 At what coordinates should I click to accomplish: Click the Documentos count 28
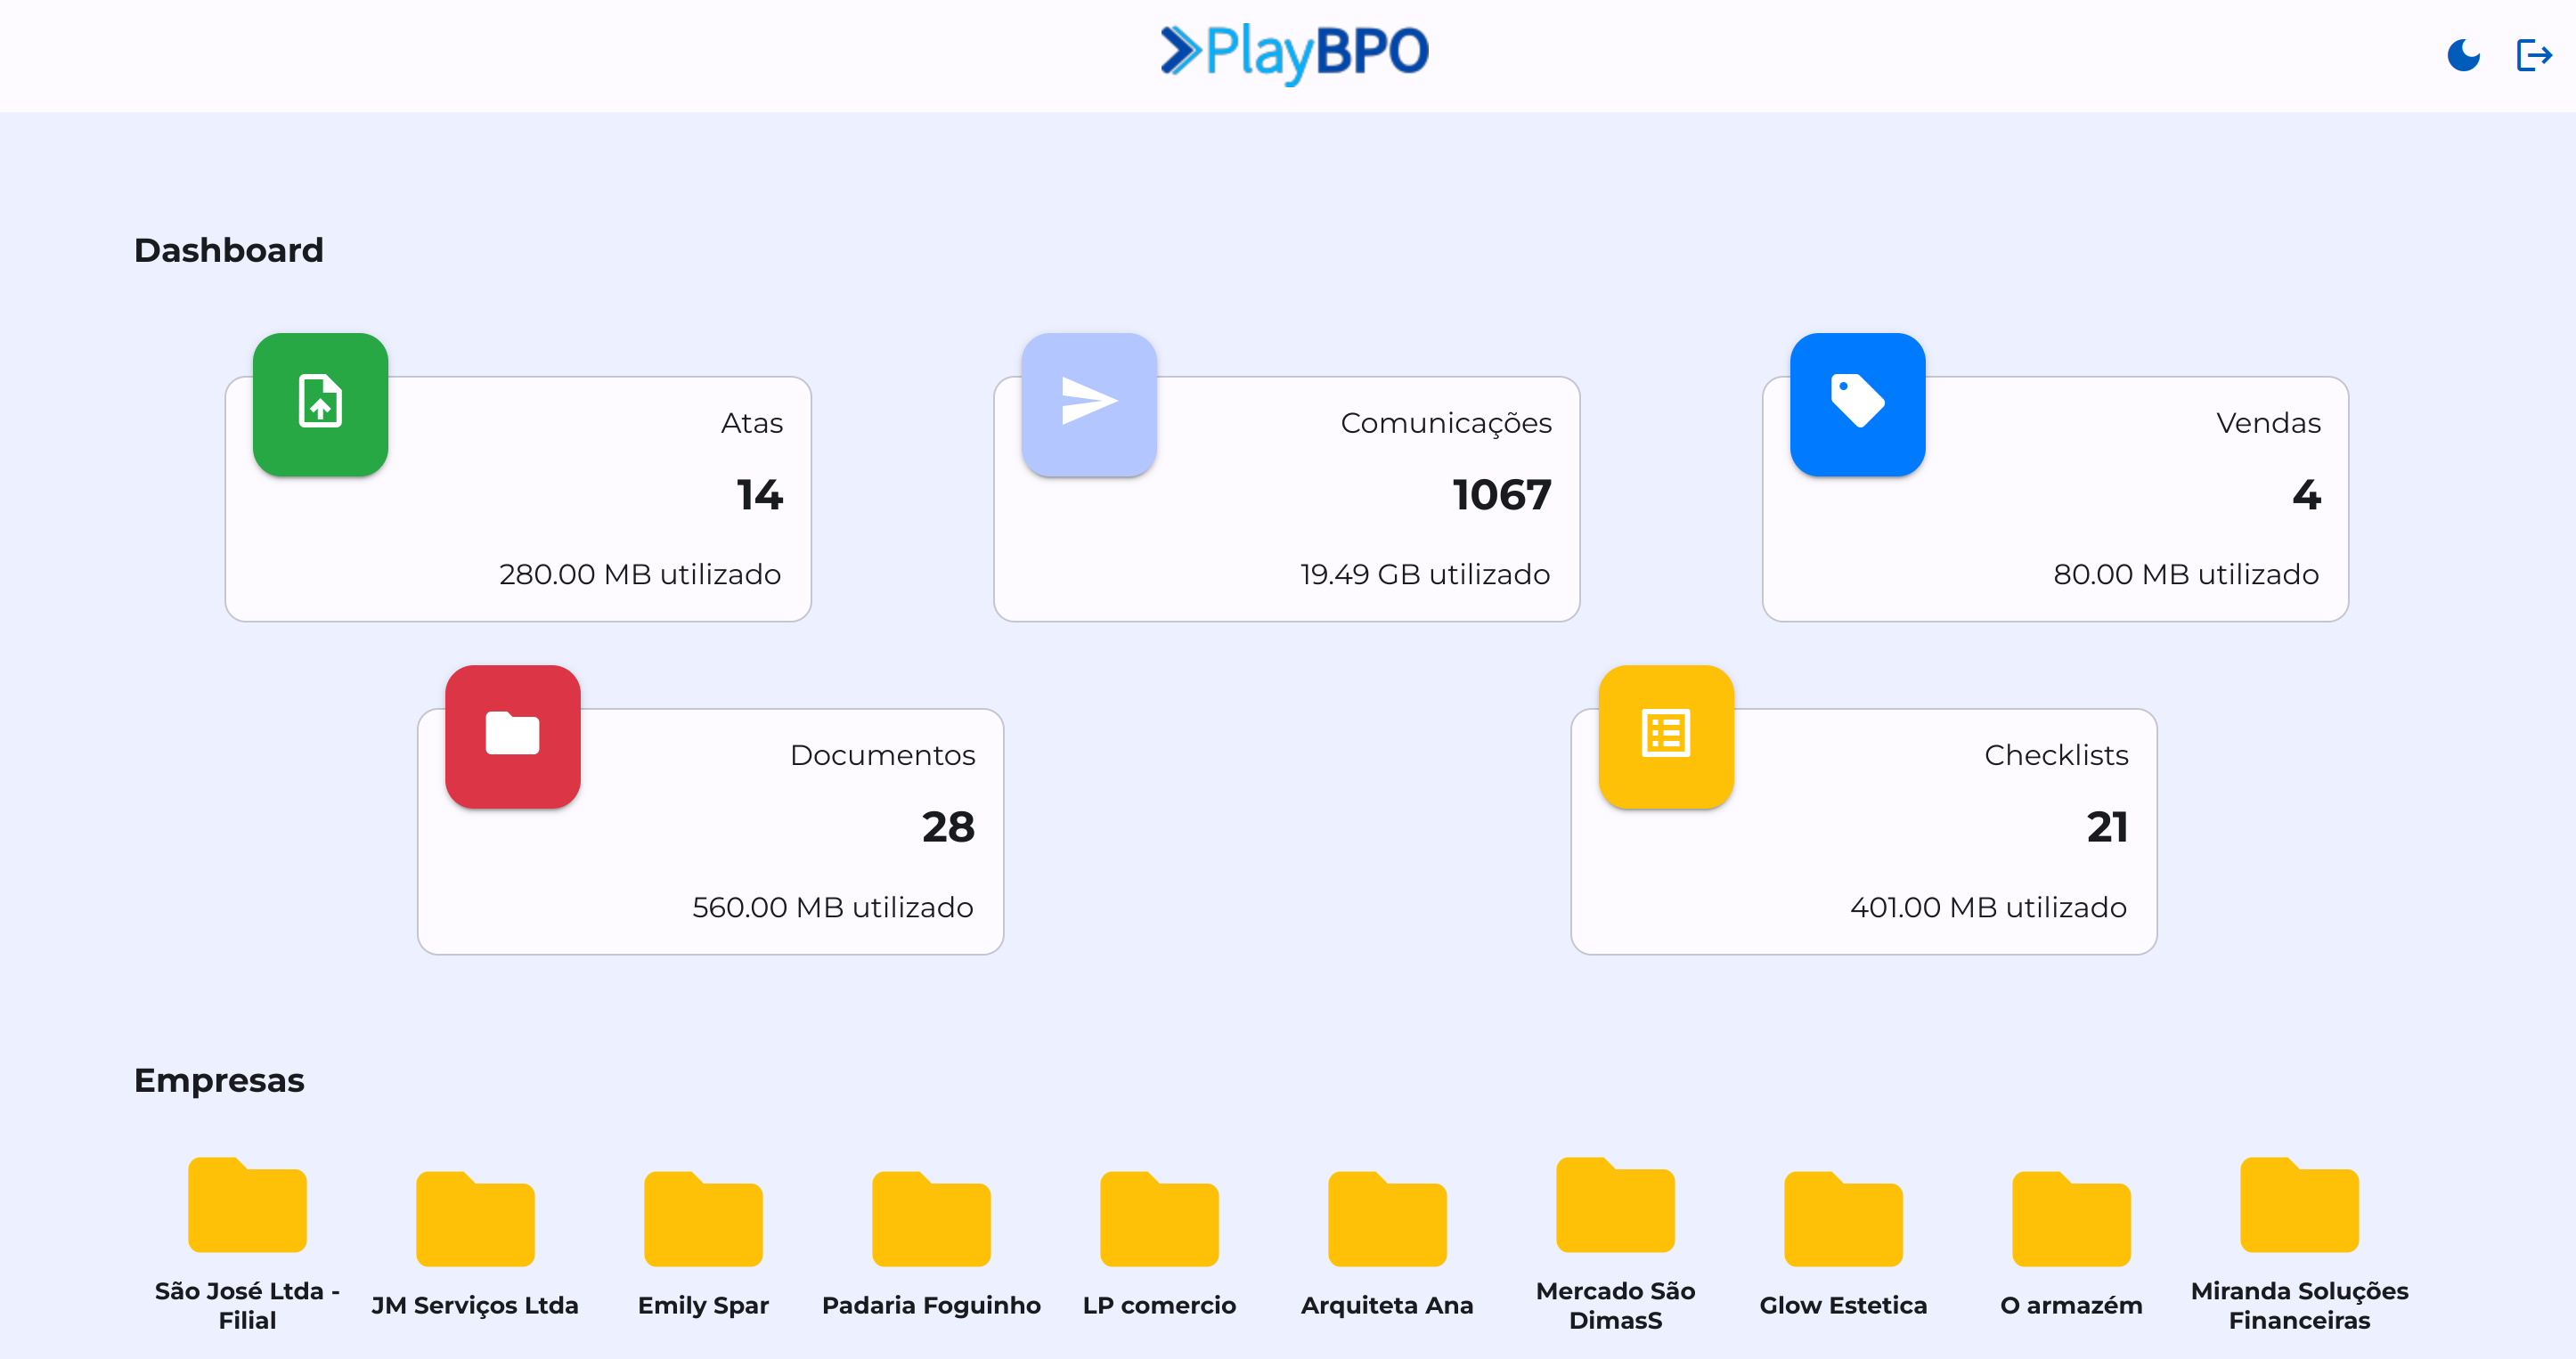click(948, 827)
